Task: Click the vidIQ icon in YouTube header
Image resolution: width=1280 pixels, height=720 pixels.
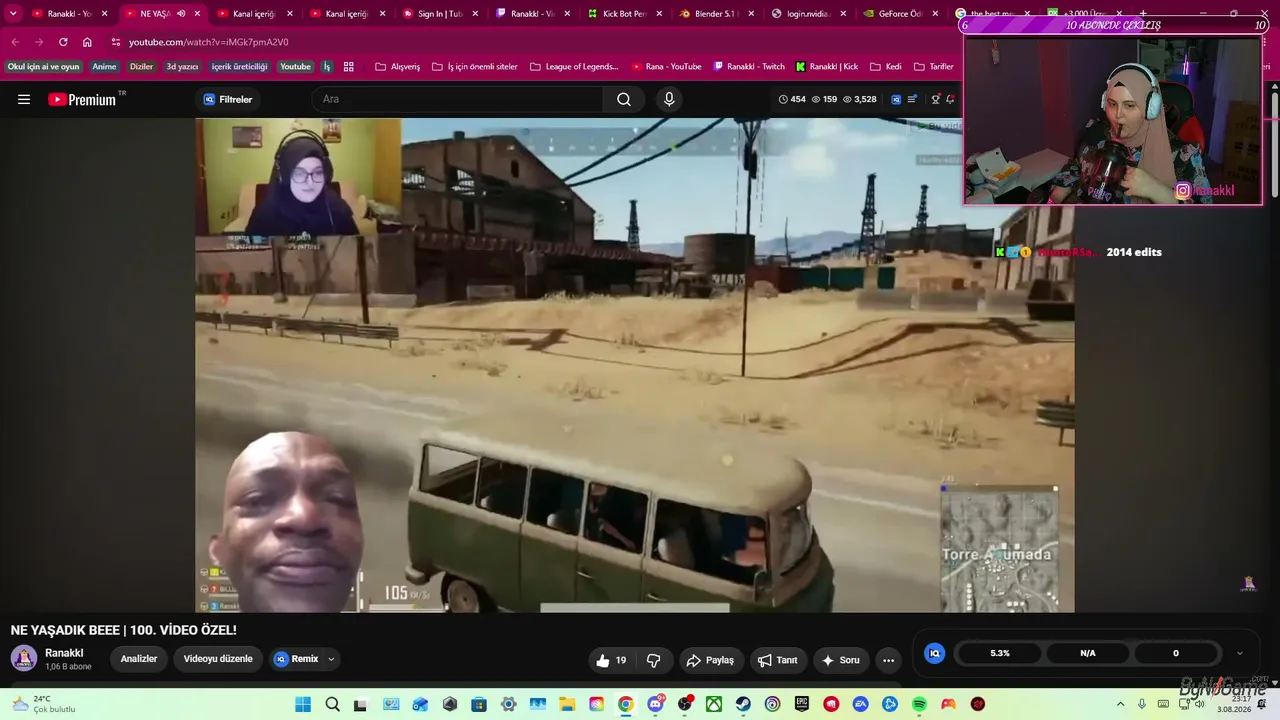Action: click(x=896, y=99)
